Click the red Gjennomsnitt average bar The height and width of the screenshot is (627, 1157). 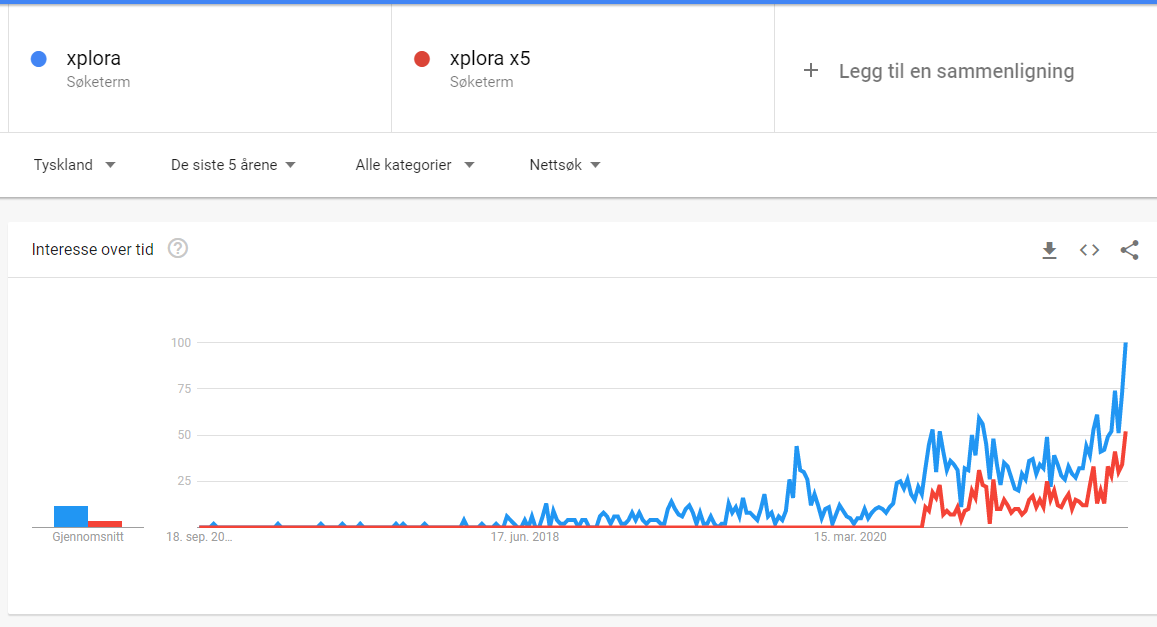105,524
